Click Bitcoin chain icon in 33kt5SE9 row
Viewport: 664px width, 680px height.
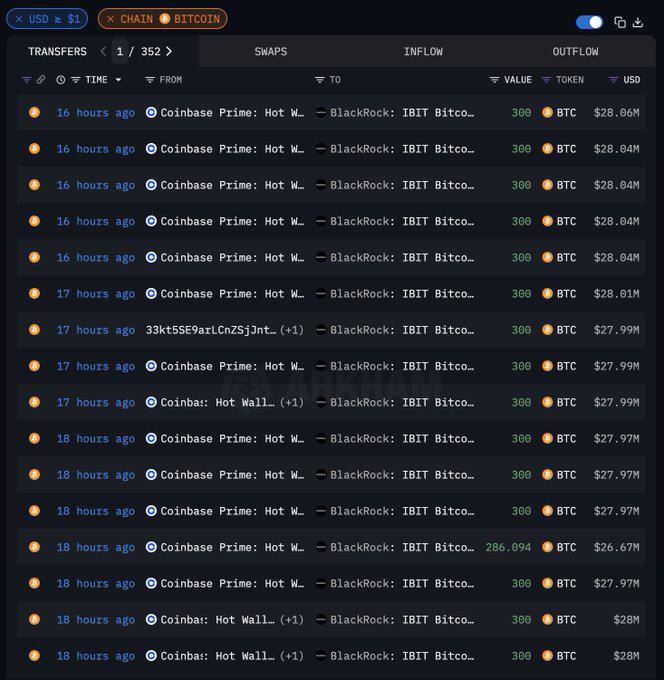pyautogui.click(x=34, y=330)
